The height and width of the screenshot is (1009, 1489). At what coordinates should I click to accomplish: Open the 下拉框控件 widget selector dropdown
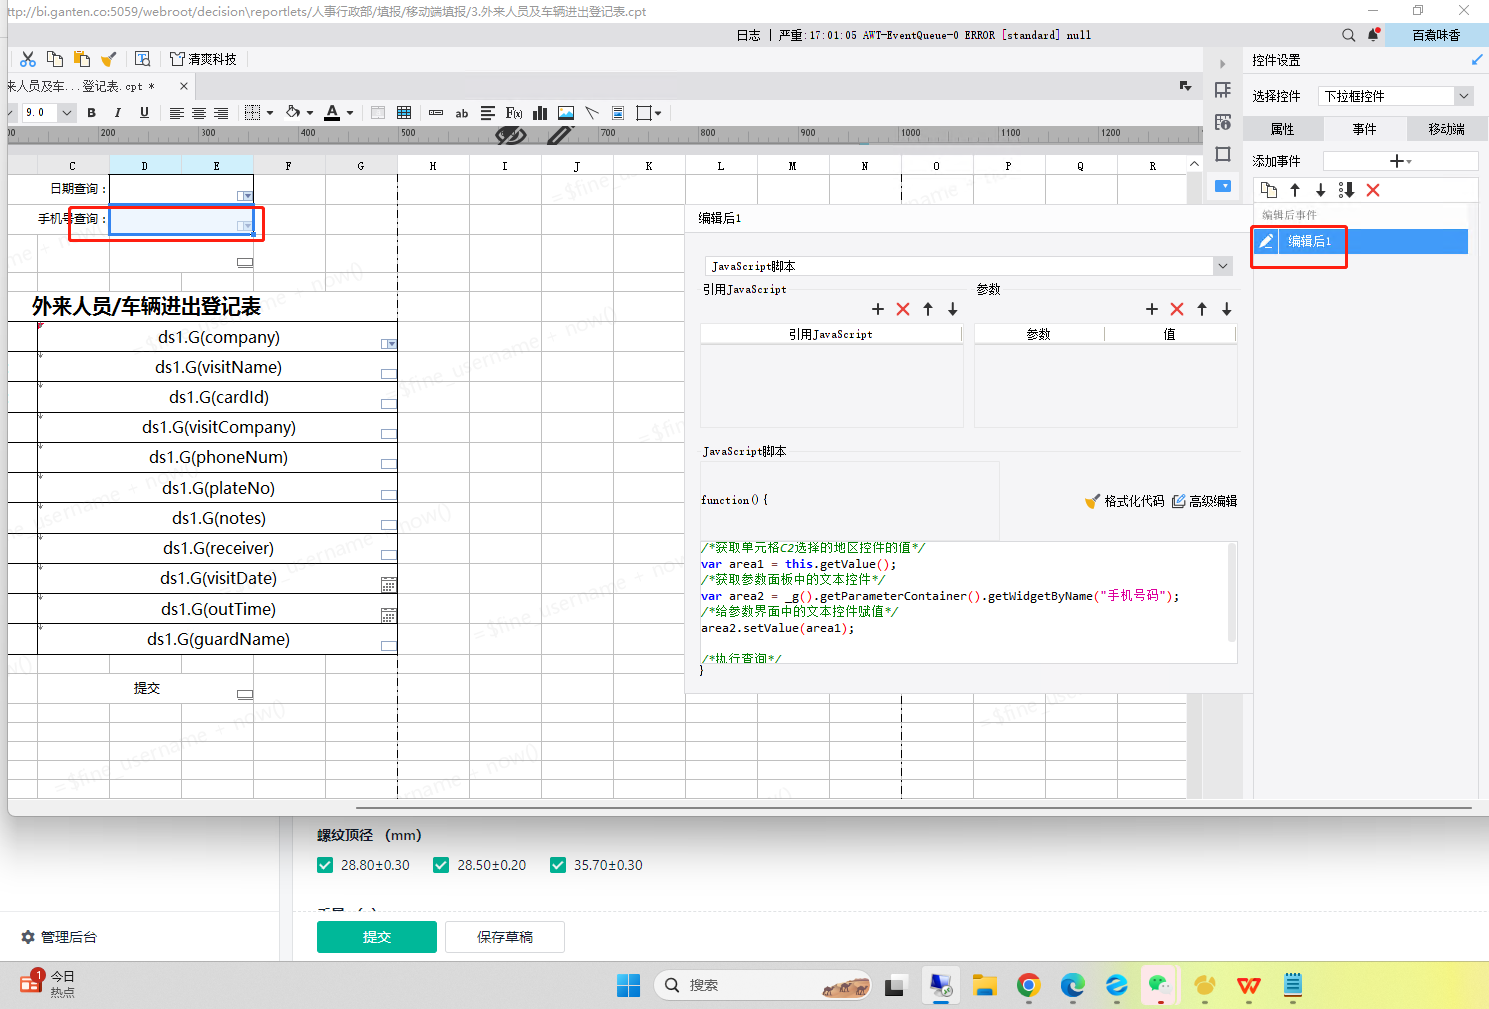click(1463, 96)
